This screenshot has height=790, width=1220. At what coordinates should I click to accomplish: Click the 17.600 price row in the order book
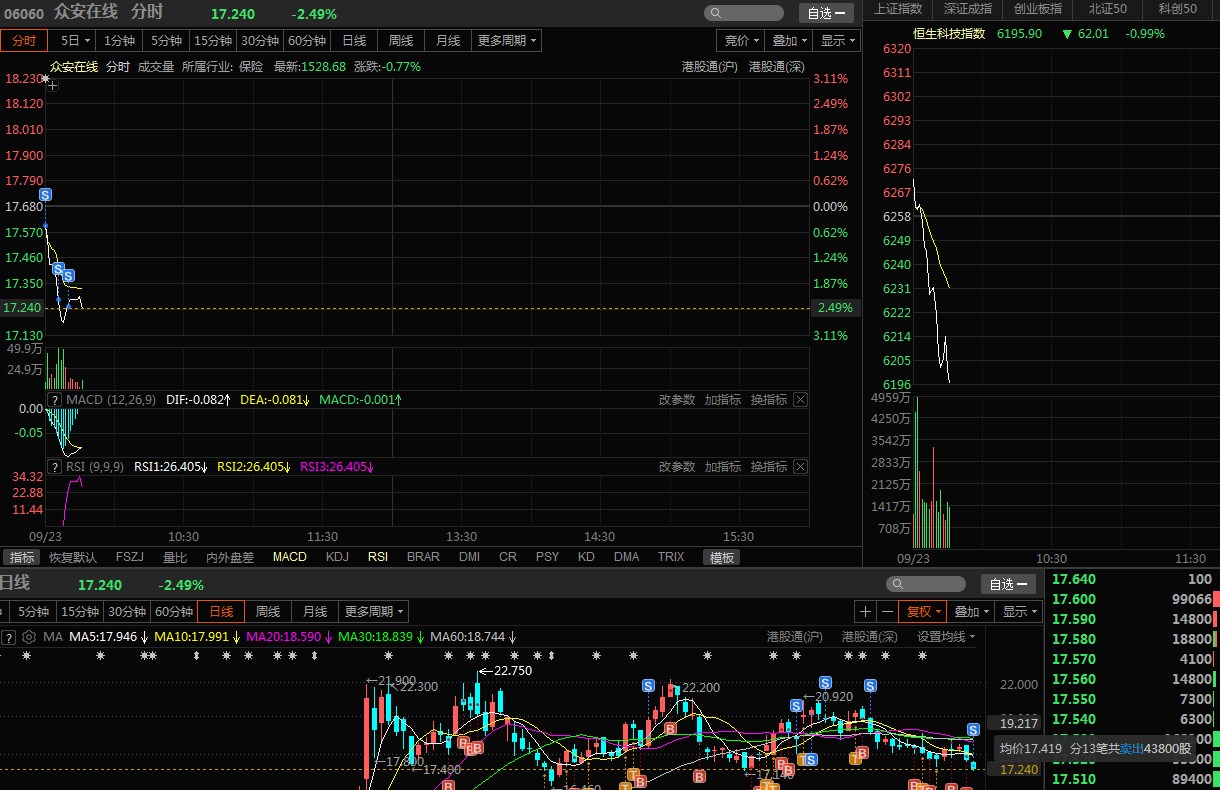[x=1132, y=599]
